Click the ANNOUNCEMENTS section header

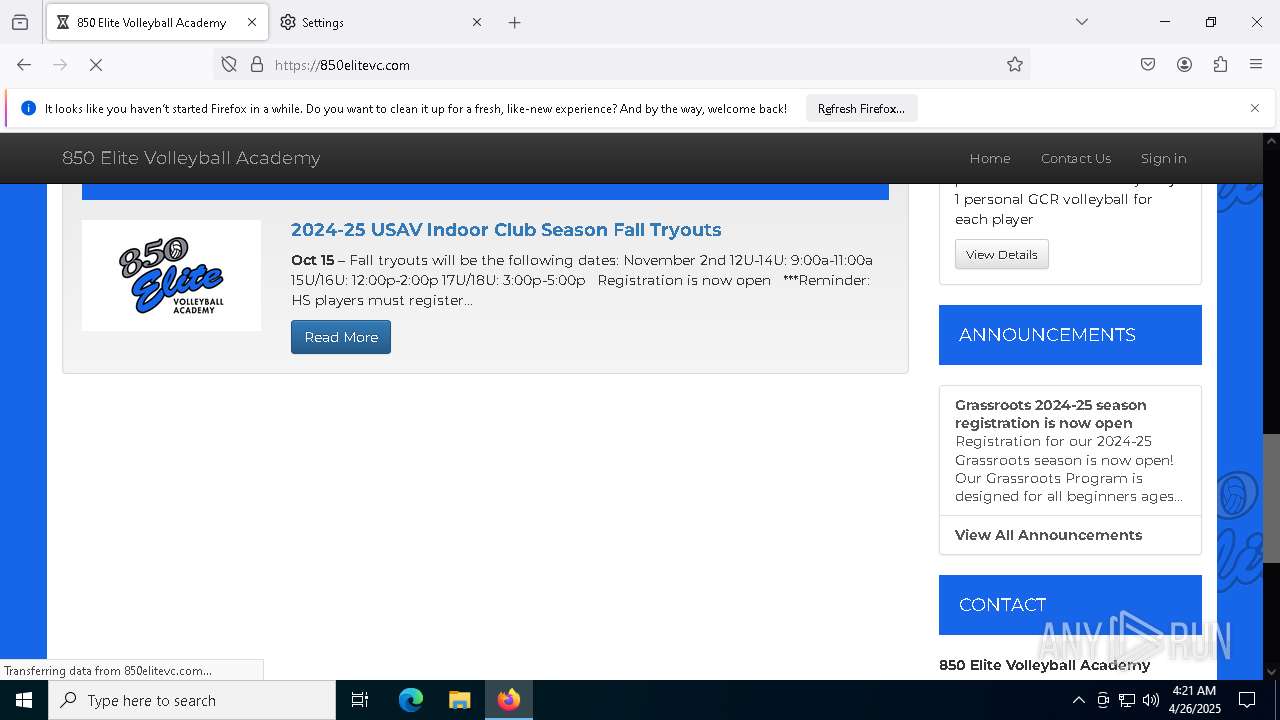click(x=1070, y=335)
